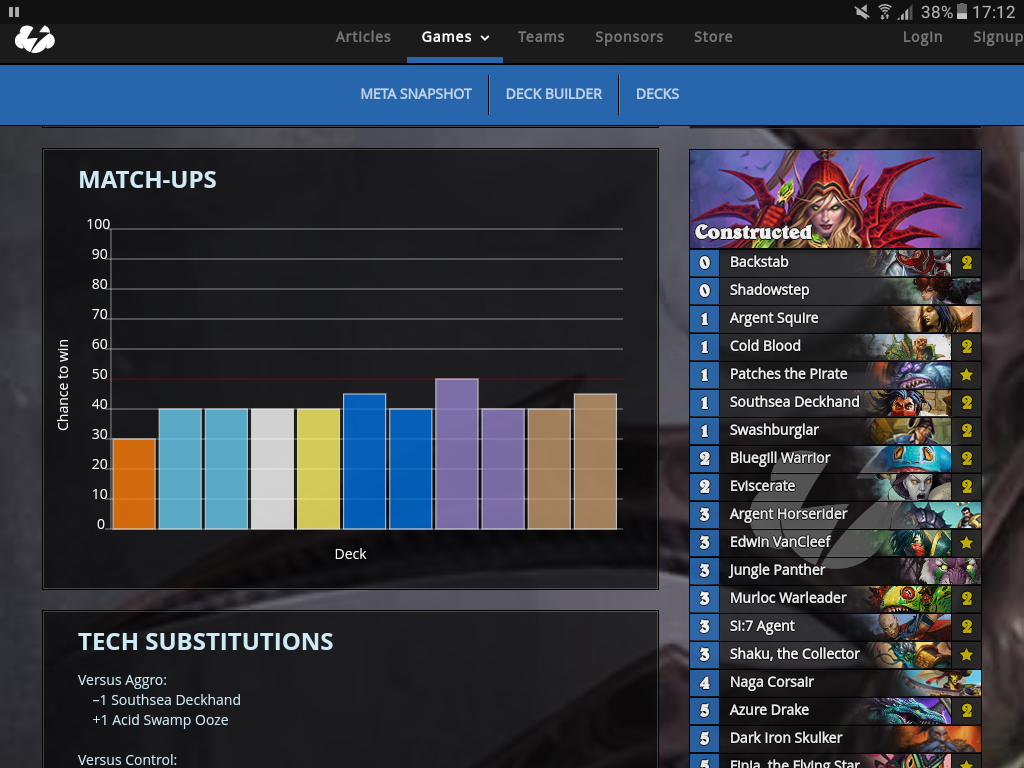The width and height of the screenshot is (1024, 768).
Task: Click the Login link
Action: pyautogui.click(x=922, y=37)
